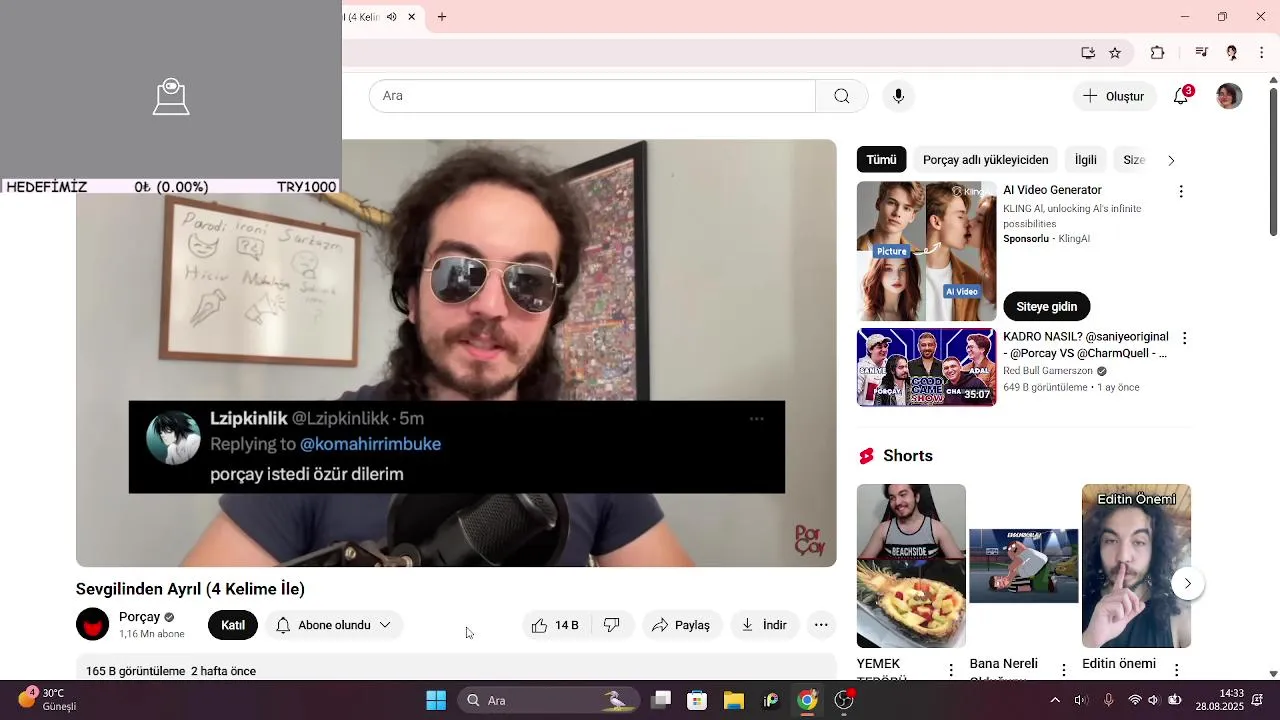Open the Bana Nereli short thumbnail

pos(1024,566)
